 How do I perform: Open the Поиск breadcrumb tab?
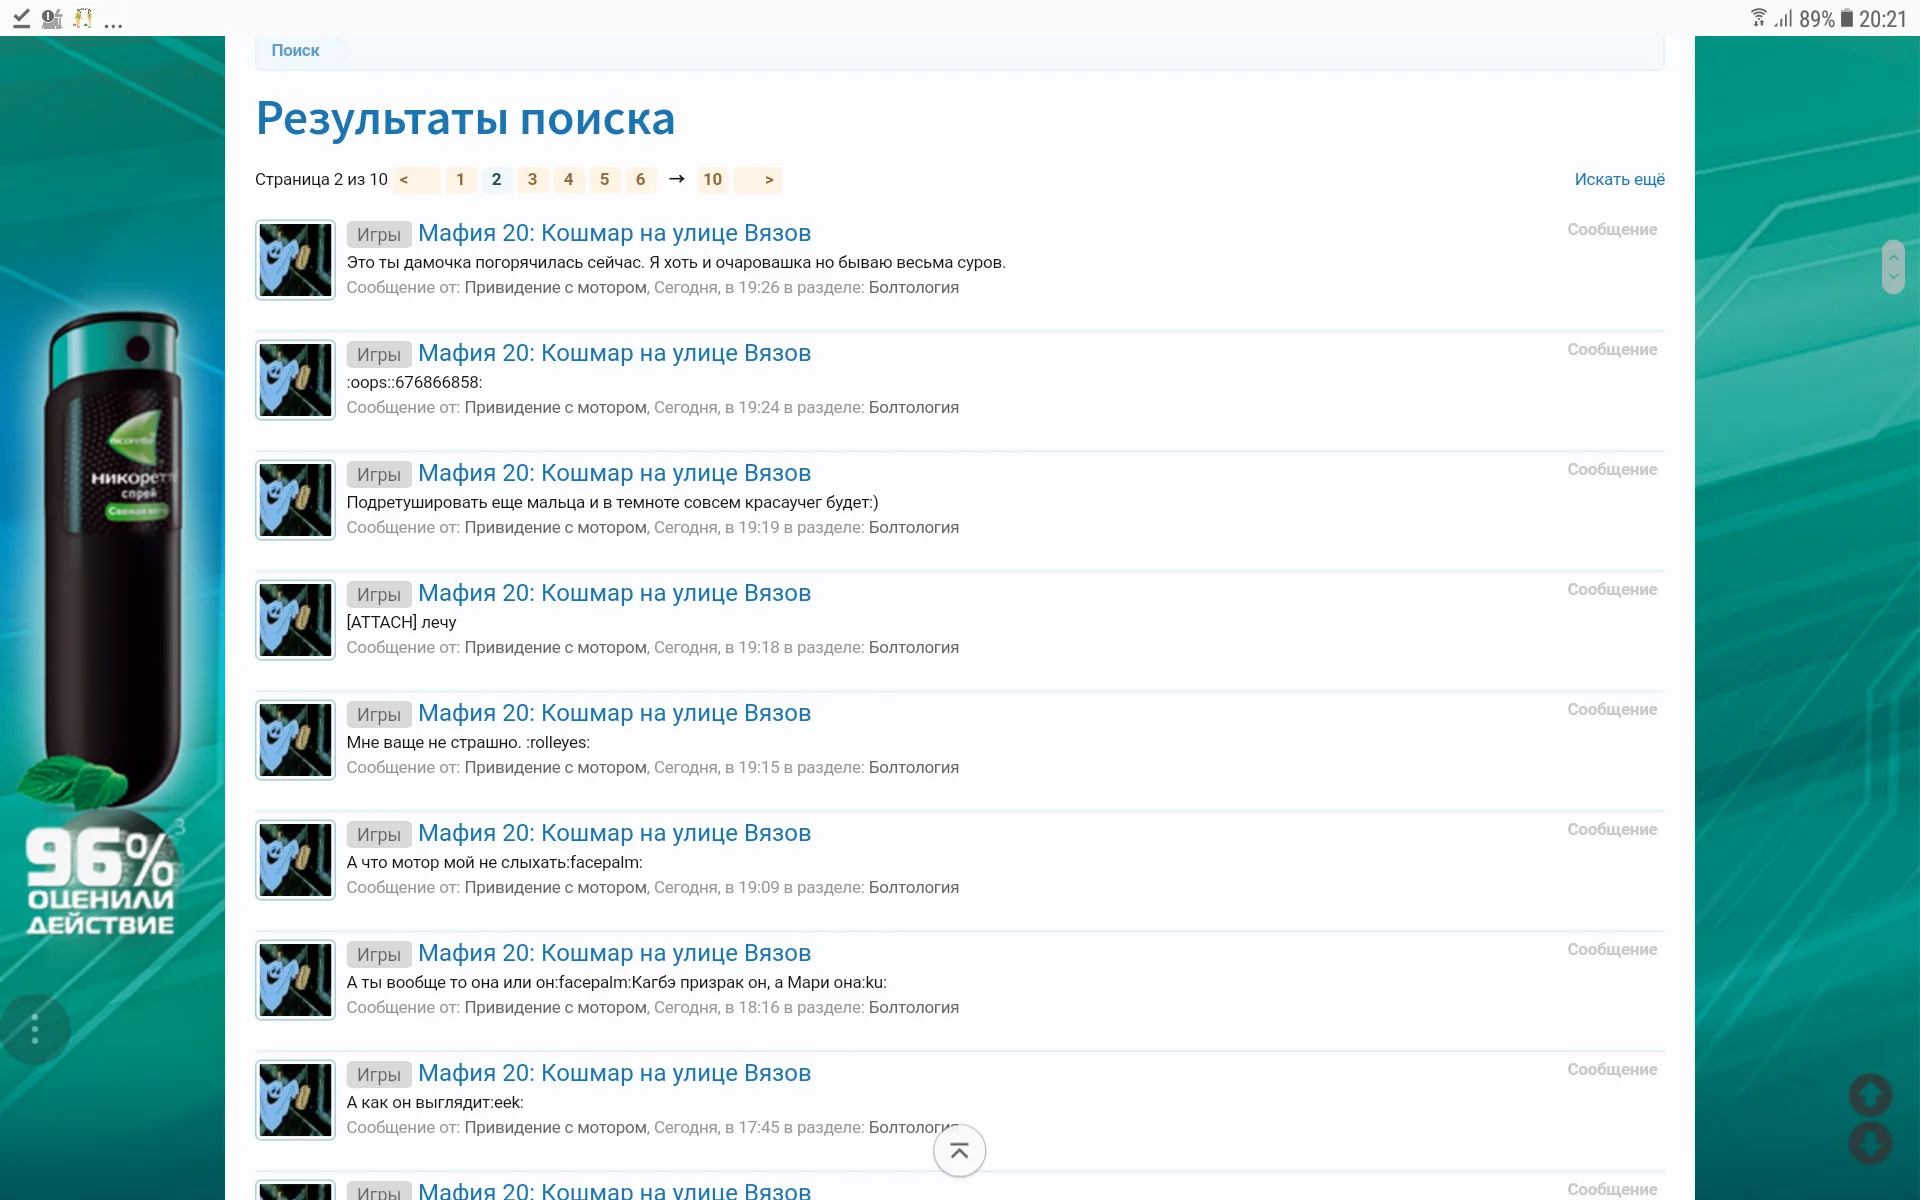pos(295,51)
